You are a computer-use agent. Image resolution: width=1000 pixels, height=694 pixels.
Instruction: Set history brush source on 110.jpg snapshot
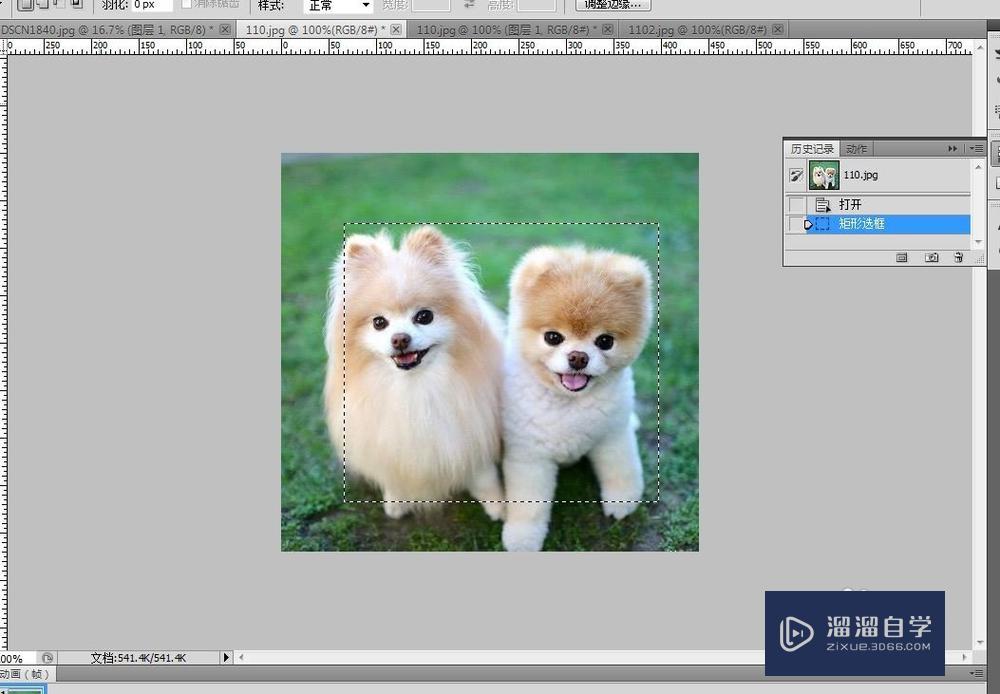(796, 175)
